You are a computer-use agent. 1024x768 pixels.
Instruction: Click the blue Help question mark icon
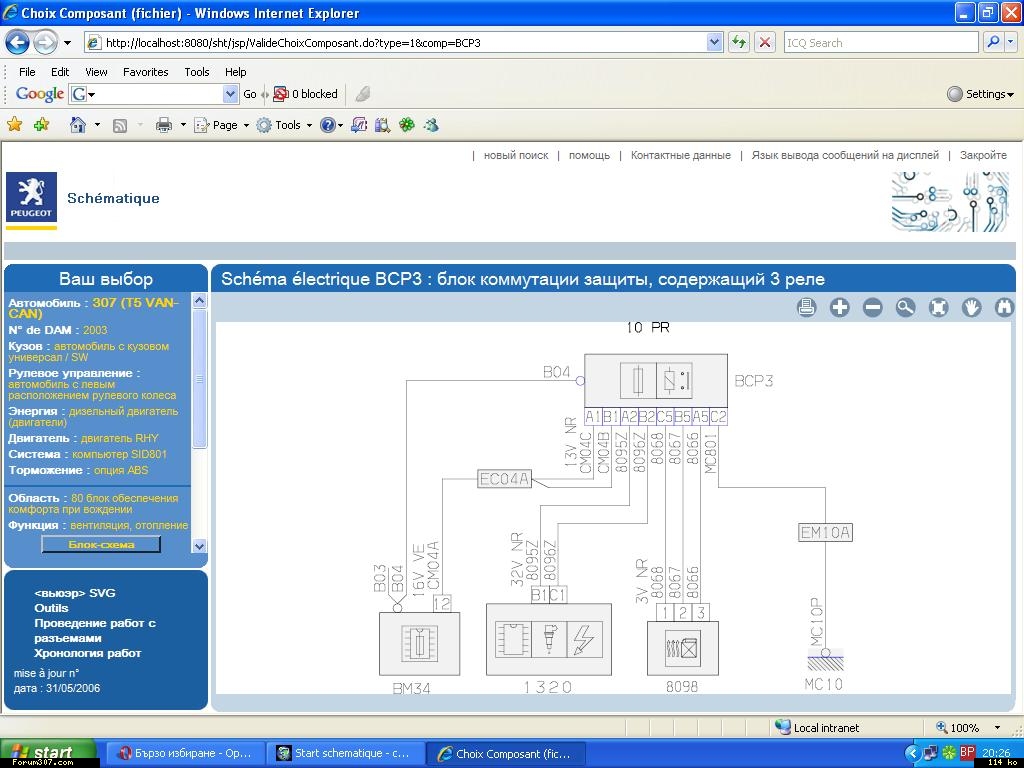[x=328, y=125]
